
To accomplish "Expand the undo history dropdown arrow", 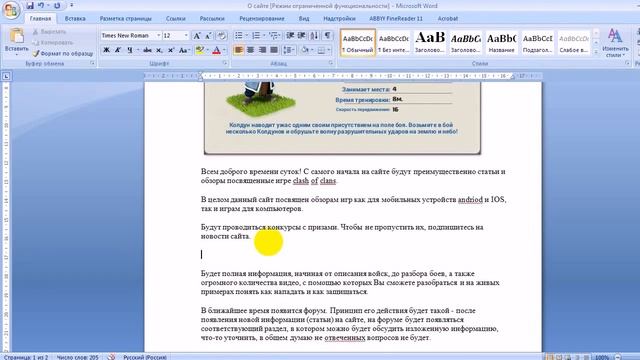I will [x=48, y=5].
